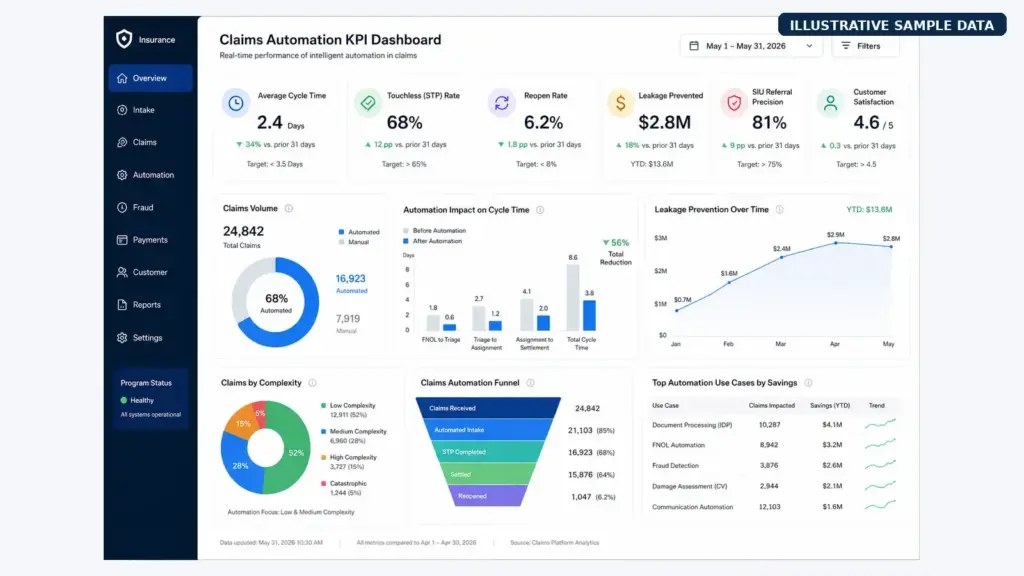Click the "Catastrophic" legend label

pos(348,484)
